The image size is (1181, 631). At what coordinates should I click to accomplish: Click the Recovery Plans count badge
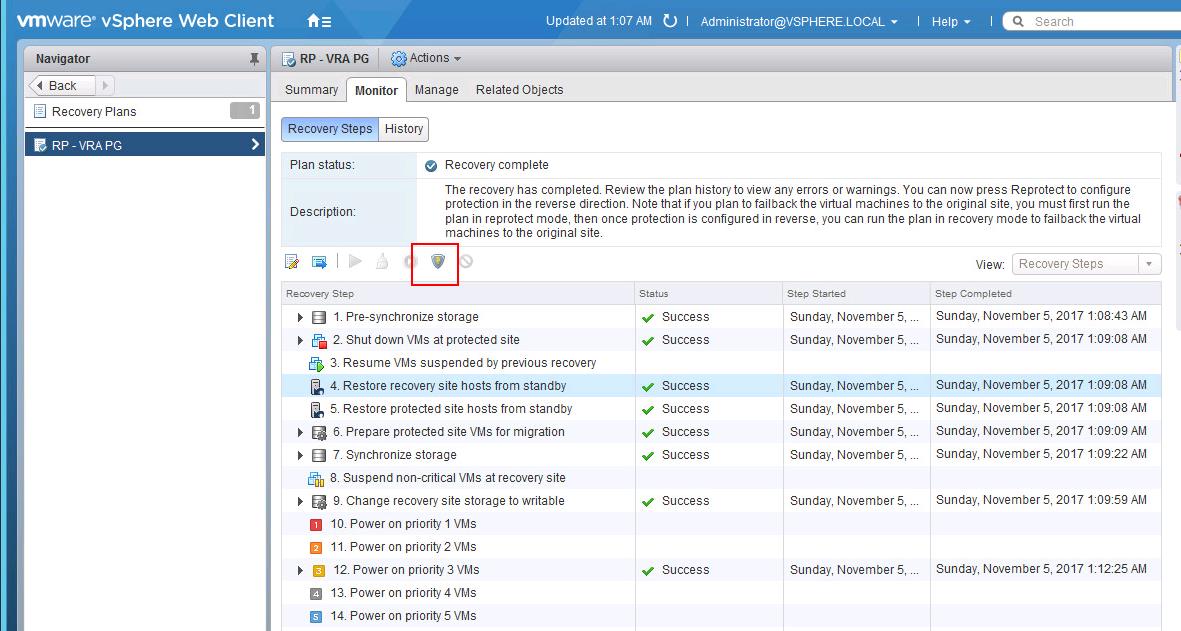[245, 111]
